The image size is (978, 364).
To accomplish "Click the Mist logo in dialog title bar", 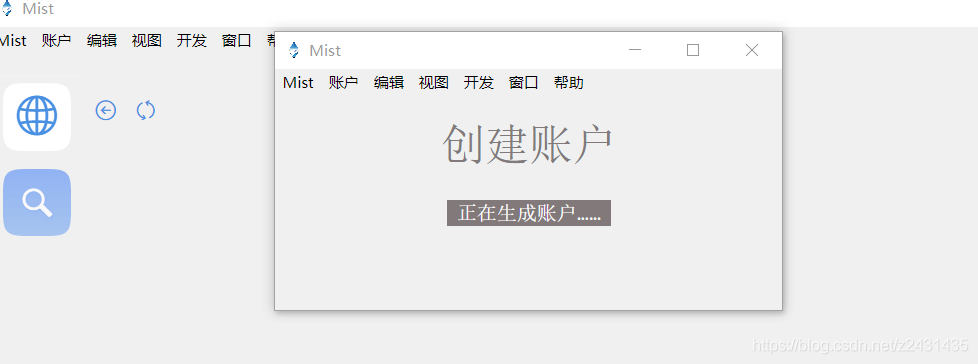I will tap(294, 50).
